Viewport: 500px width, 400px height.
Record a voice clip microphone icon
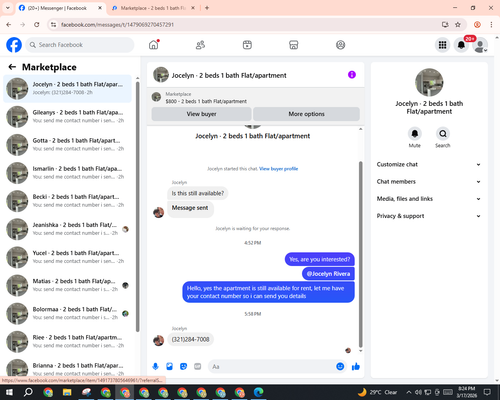click(155, 367)
